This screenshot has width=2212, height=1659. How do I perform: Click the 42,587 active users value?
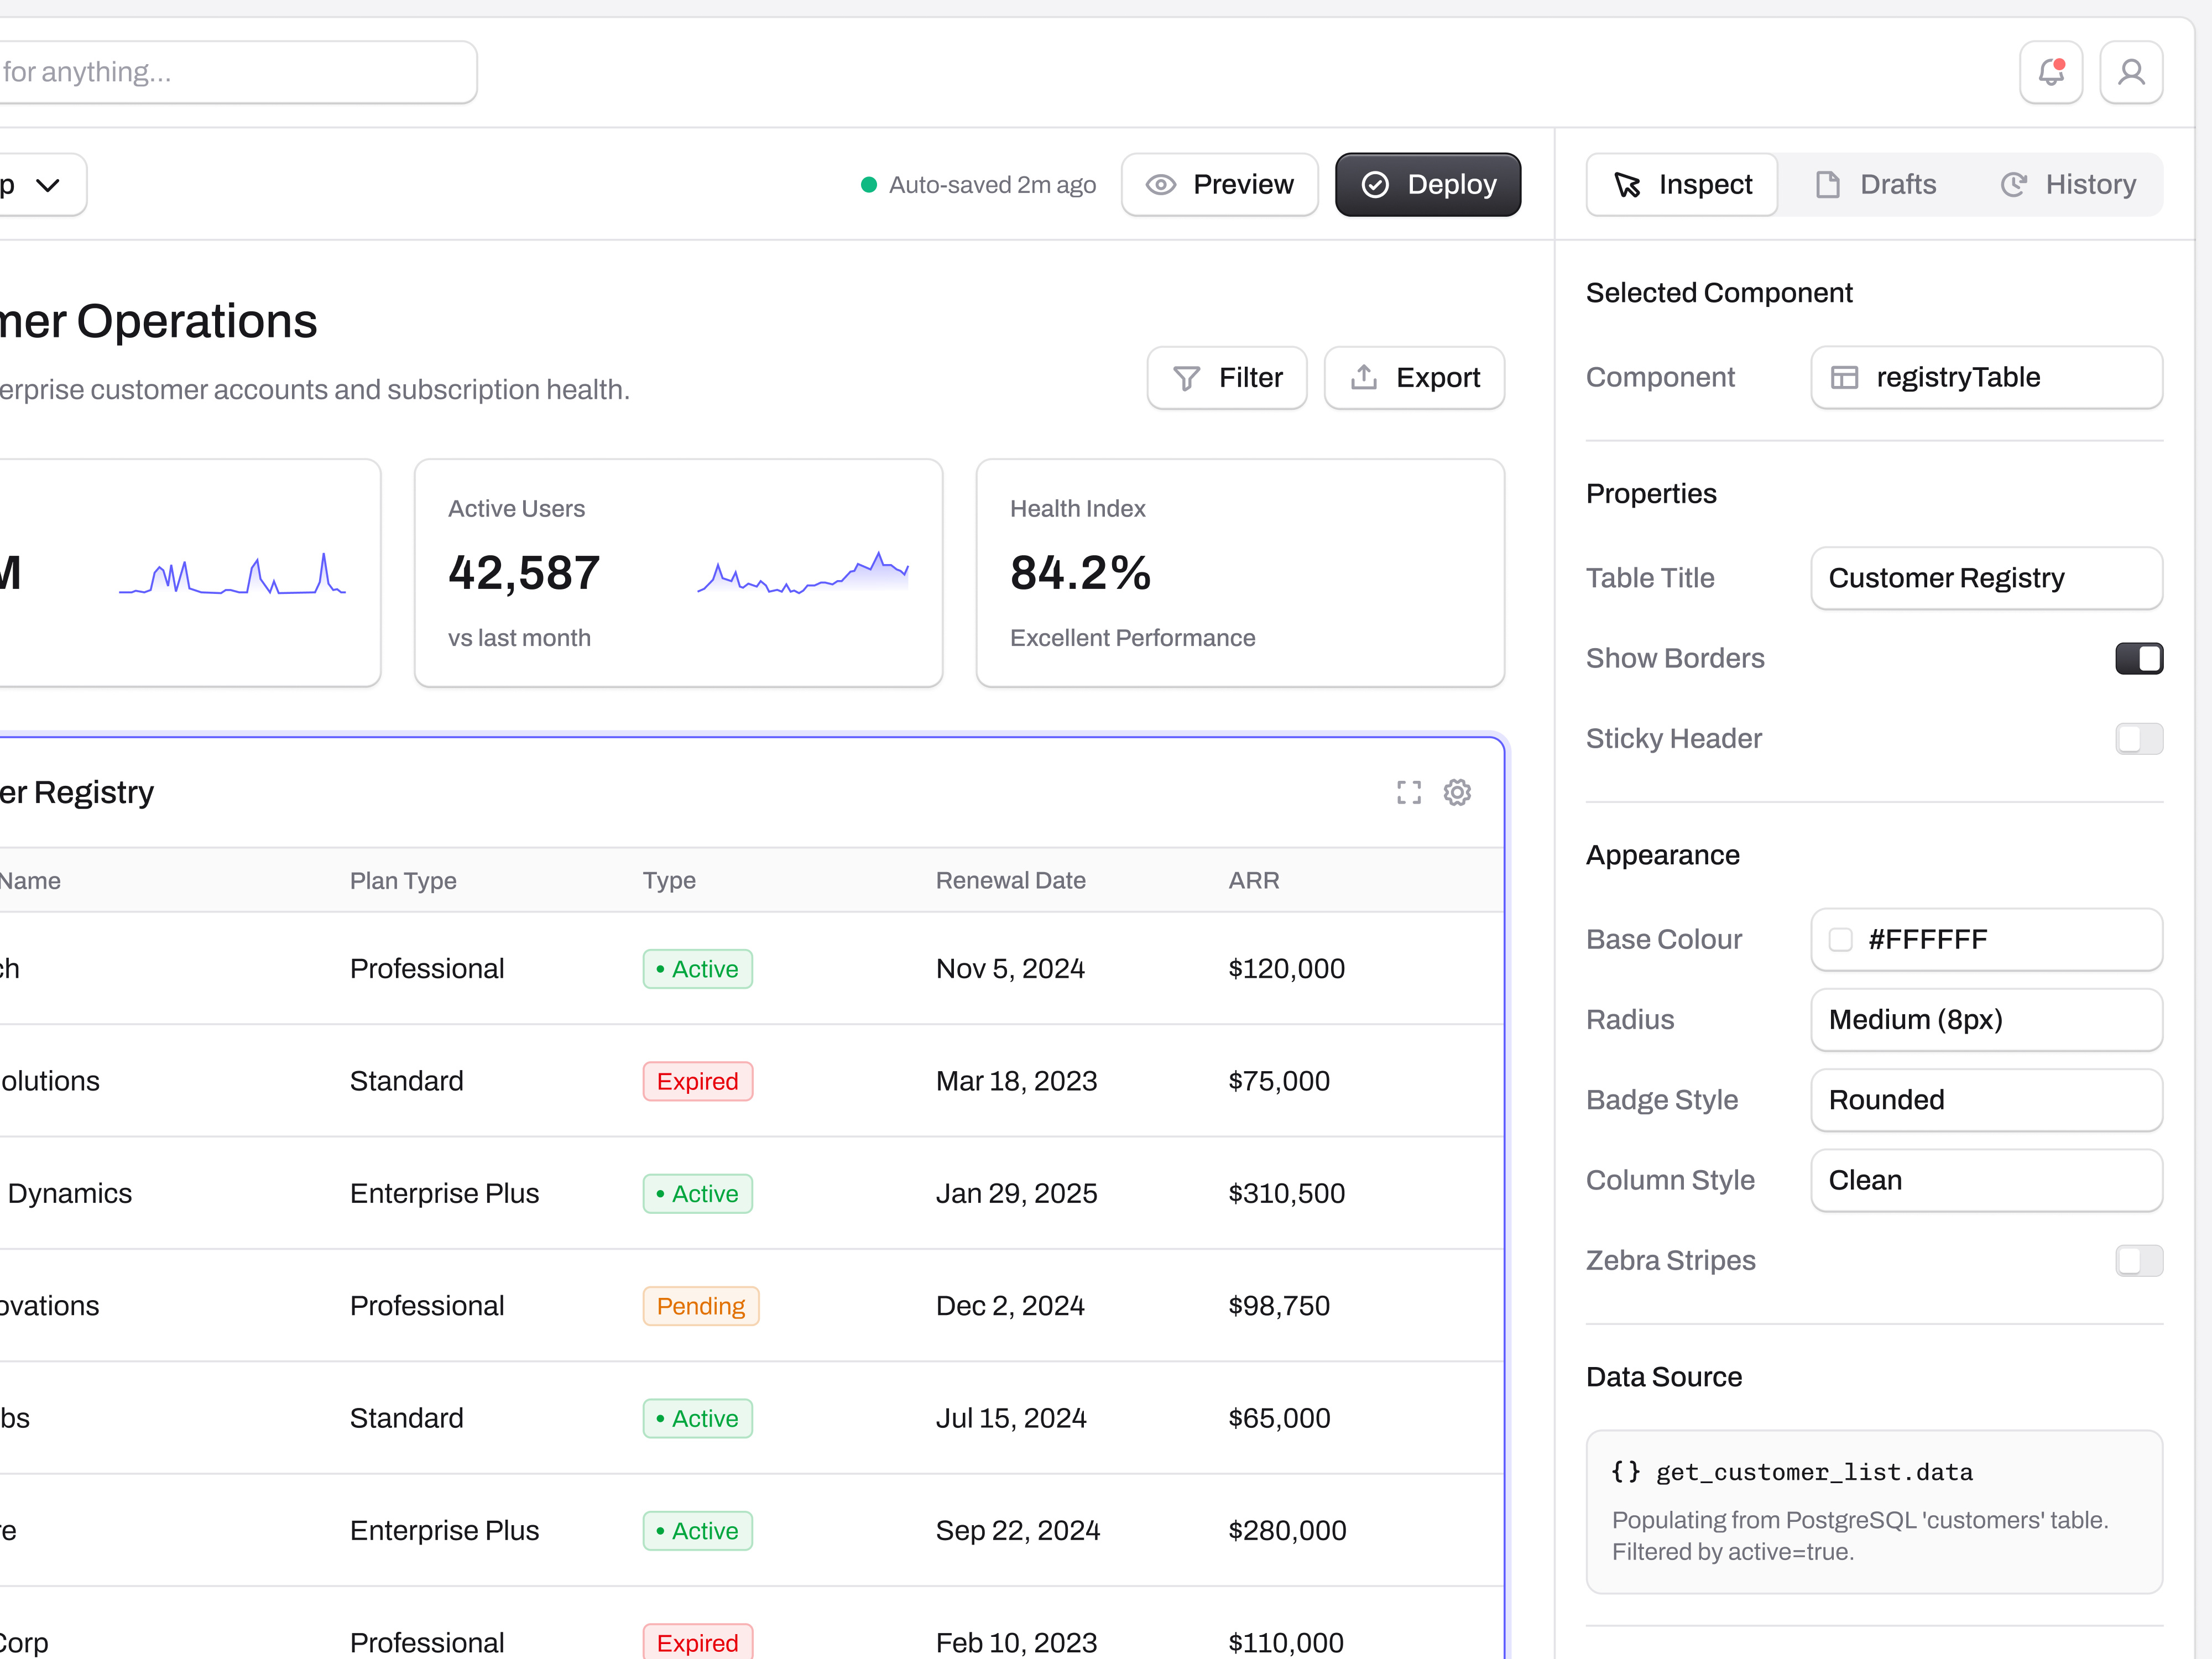(x=523, y=573)
